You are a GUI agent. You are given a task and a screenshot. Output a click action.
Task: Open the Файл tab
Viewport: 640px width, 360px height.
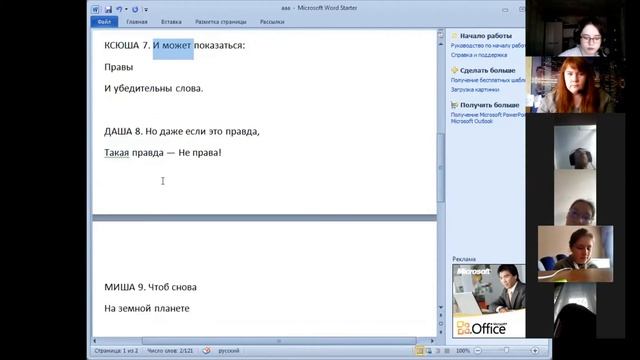[104, 22]
